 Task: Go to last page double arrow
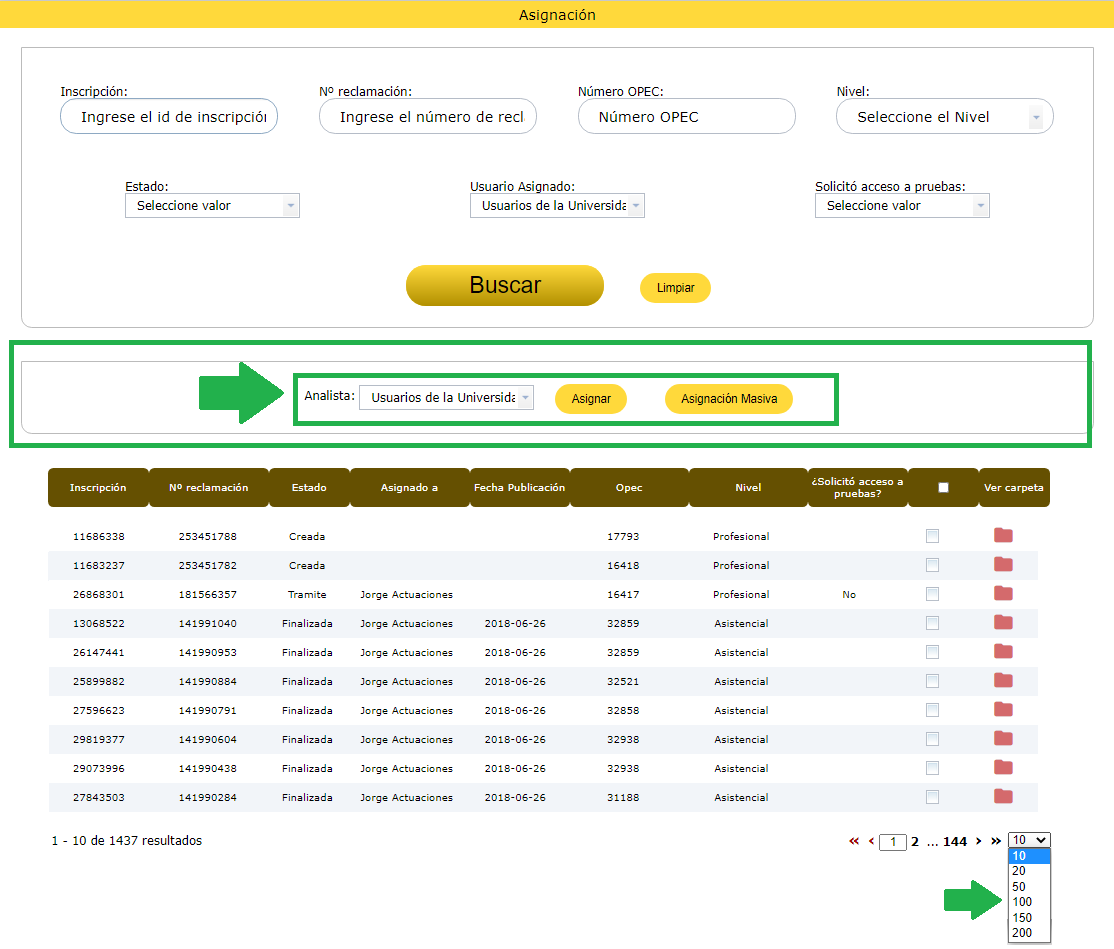tap(995, 841)
